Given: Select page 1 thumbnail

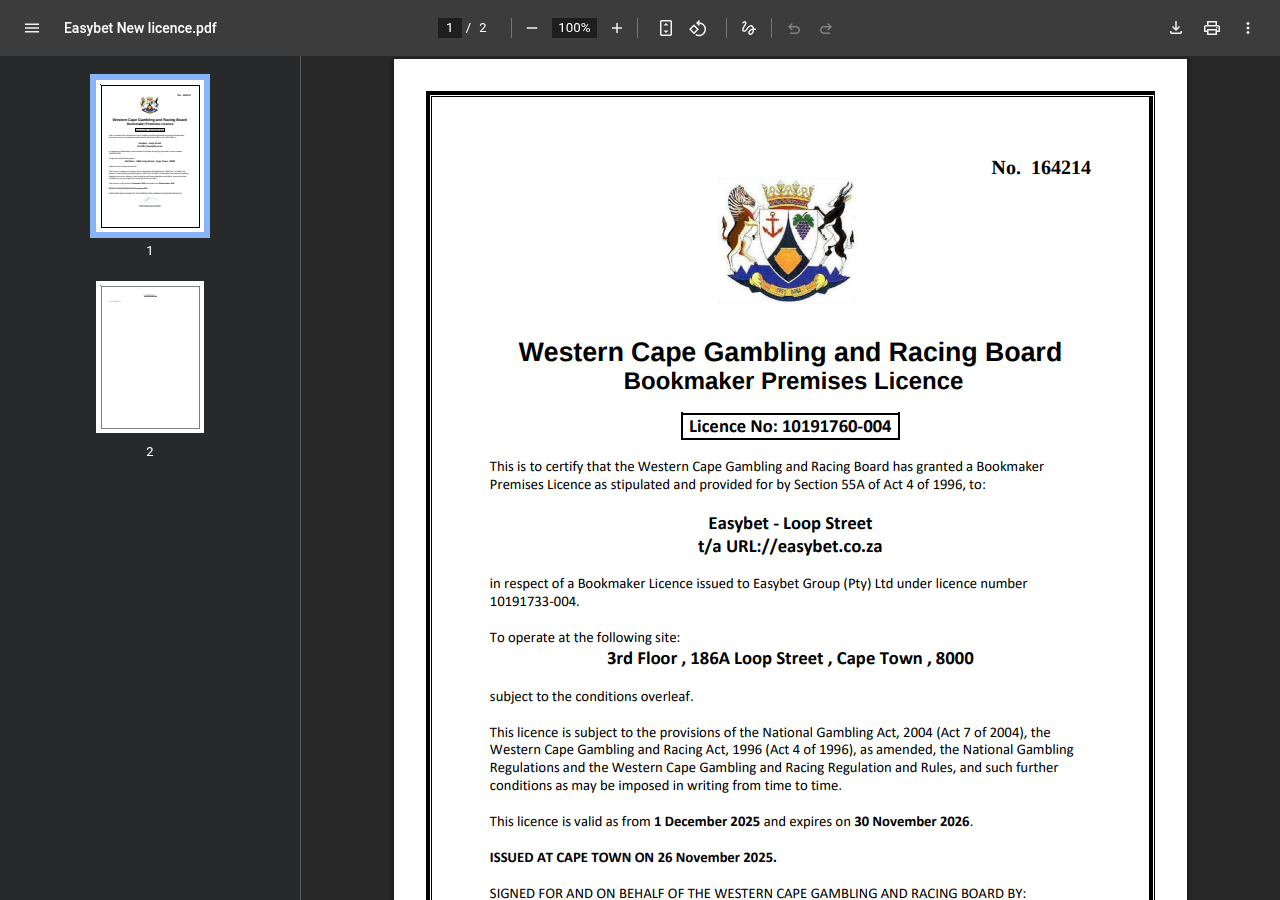Looking at the screenshot, I should coord(150,156).
